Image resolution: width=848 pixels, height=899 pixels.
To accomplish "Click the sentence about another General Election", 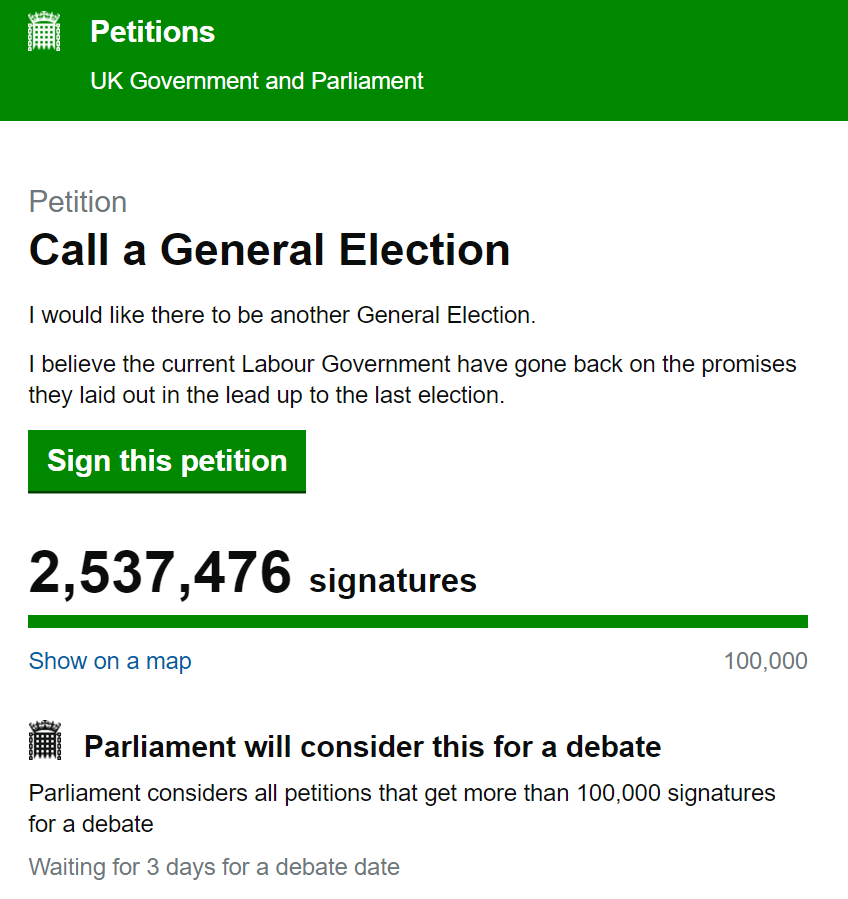I will (x=282, y=315).
